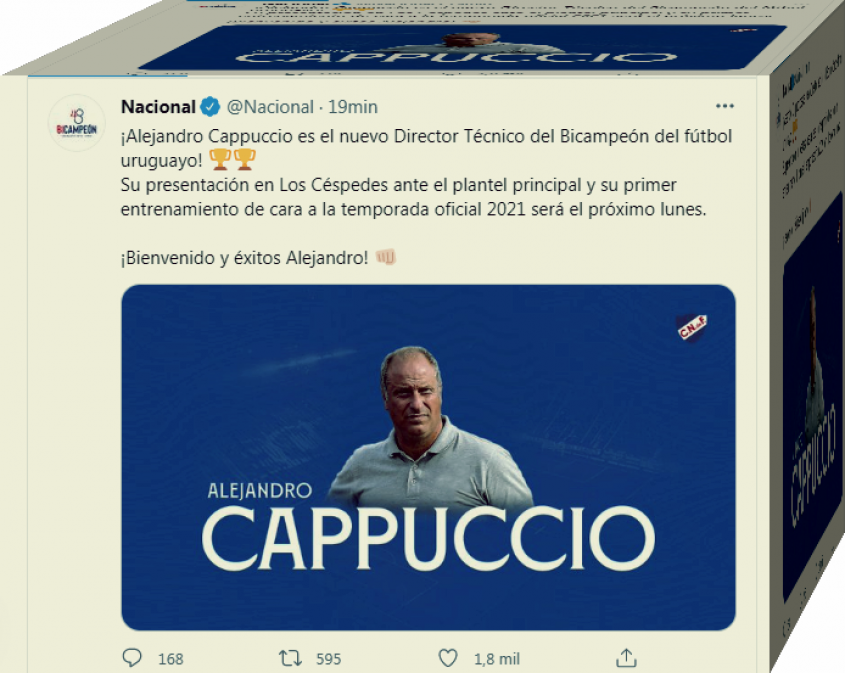The height and width of the screenshot is (673, 845).
Task: Like the tweet with heart icon
Action: pyautogui.click(x=448, y=658)
